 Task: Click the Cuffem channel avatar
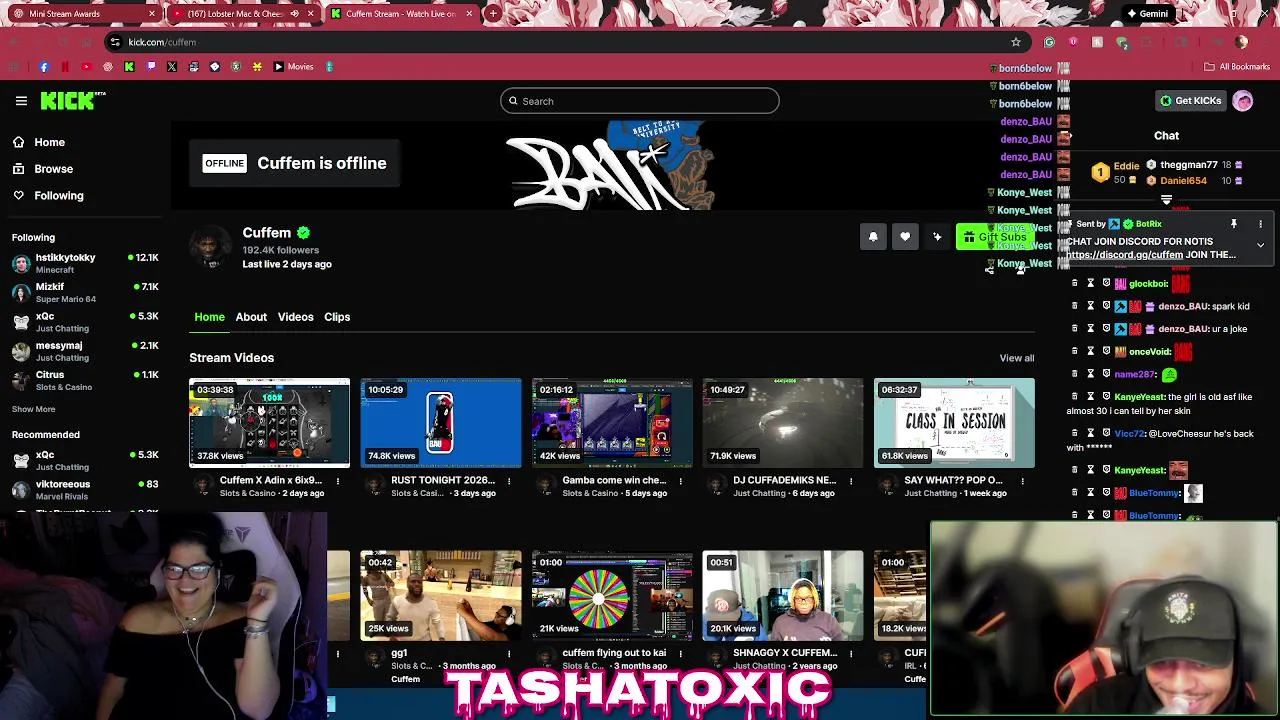[210, 247]
